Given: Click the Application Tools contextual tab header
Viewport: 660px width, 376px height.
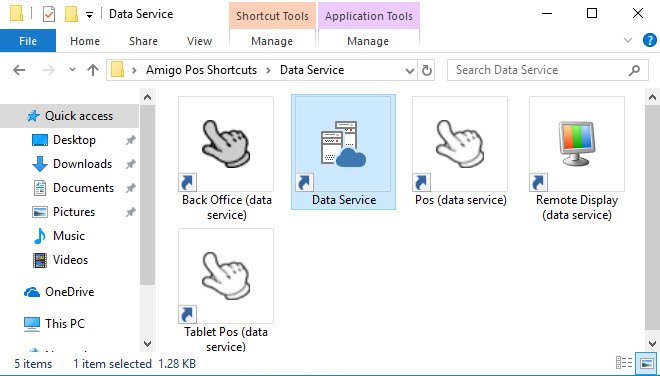Looking at the screenshot, I should point(369,16).
